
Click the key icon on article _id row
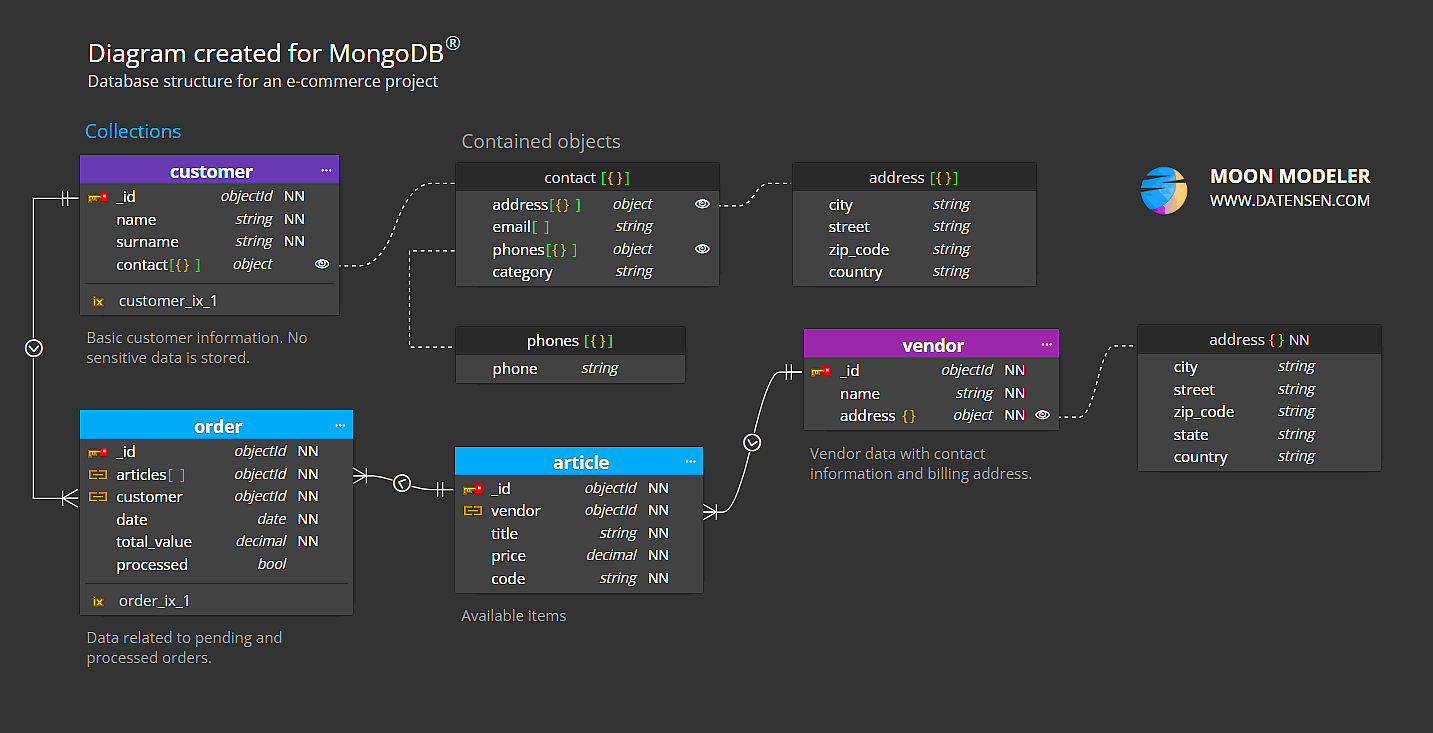coord(471,487)
